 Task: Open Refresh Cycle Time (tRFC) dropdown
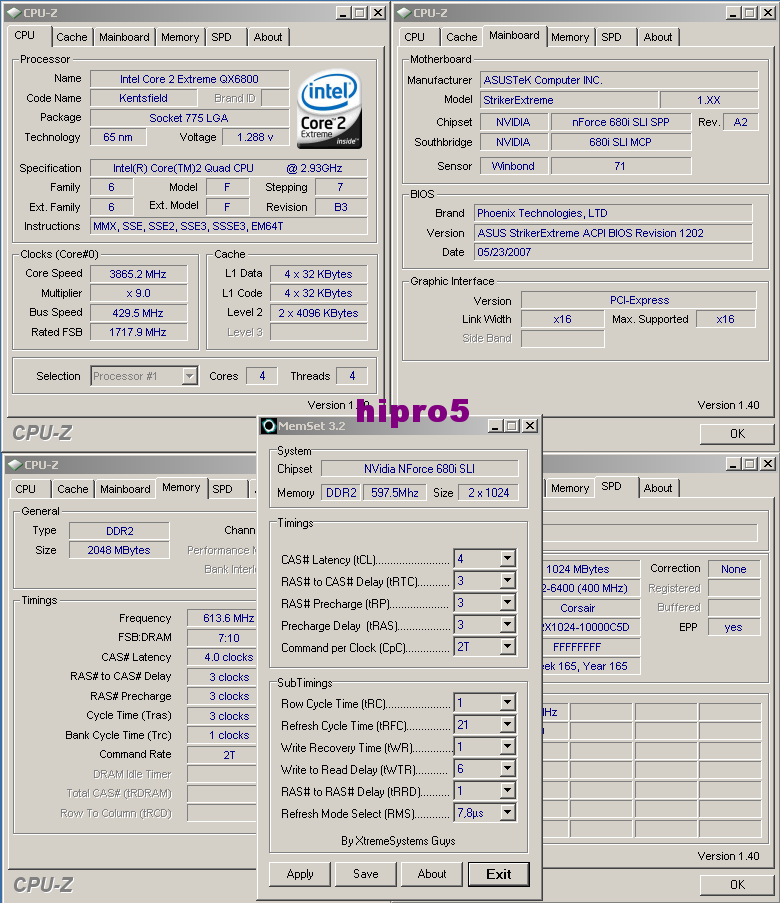(x=507, y=724)
